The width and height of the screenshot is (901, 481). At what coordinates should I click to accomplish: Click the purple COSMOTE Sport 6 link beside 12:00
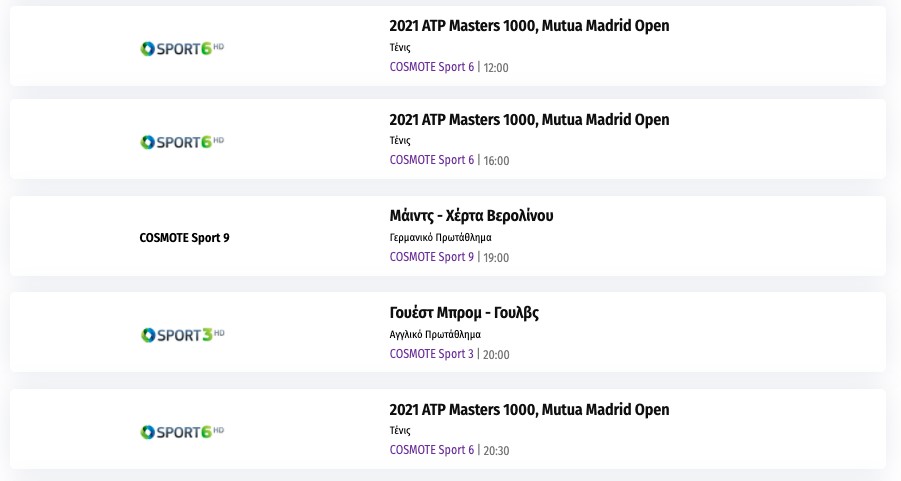tap(432, 67)
